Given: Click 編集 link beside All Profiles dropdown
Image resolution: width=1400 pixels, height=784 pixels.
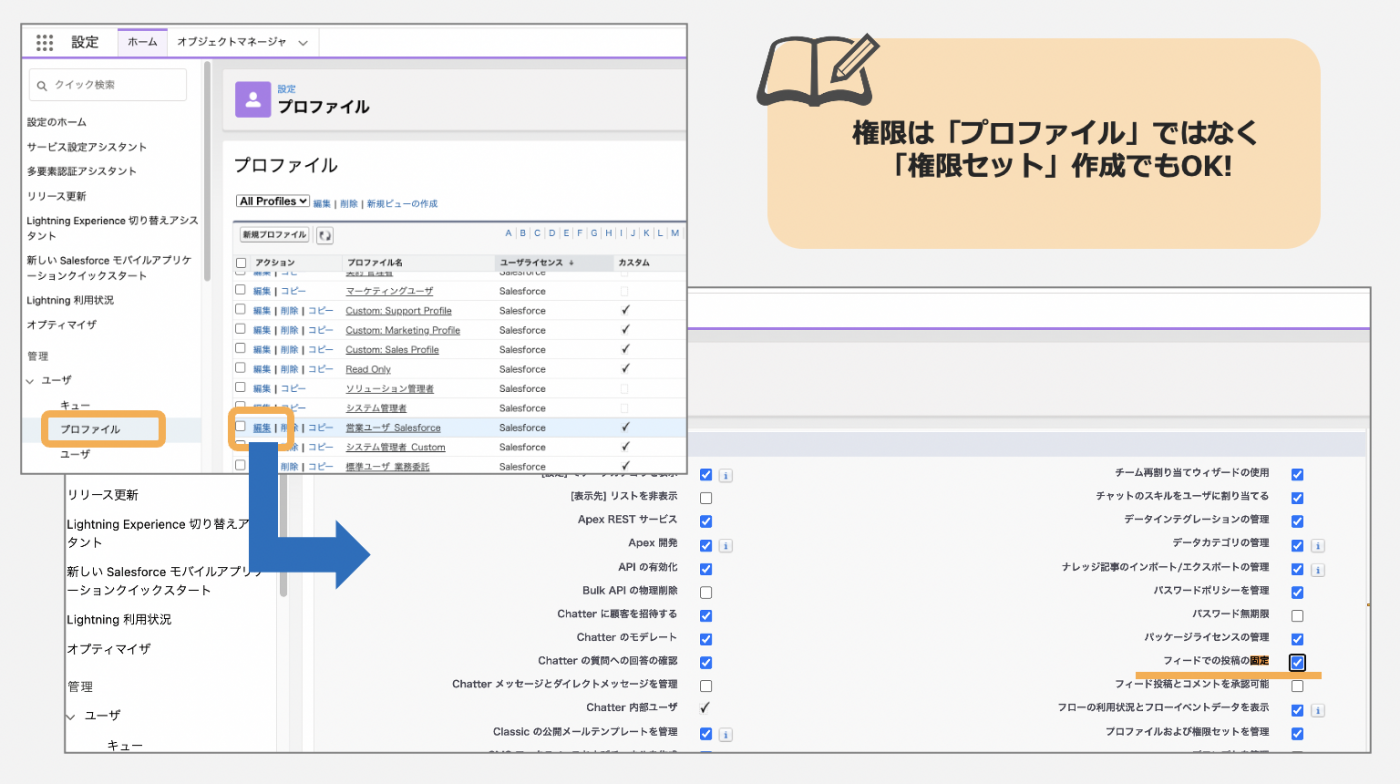Looking at the screenshot, I should (x=322, y=203).
